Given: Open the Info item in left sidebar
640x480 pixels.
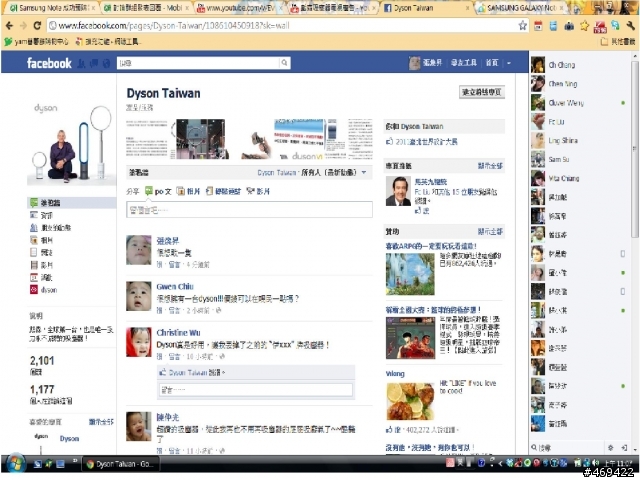Looking at the screenshot, I should click(42, 215).
